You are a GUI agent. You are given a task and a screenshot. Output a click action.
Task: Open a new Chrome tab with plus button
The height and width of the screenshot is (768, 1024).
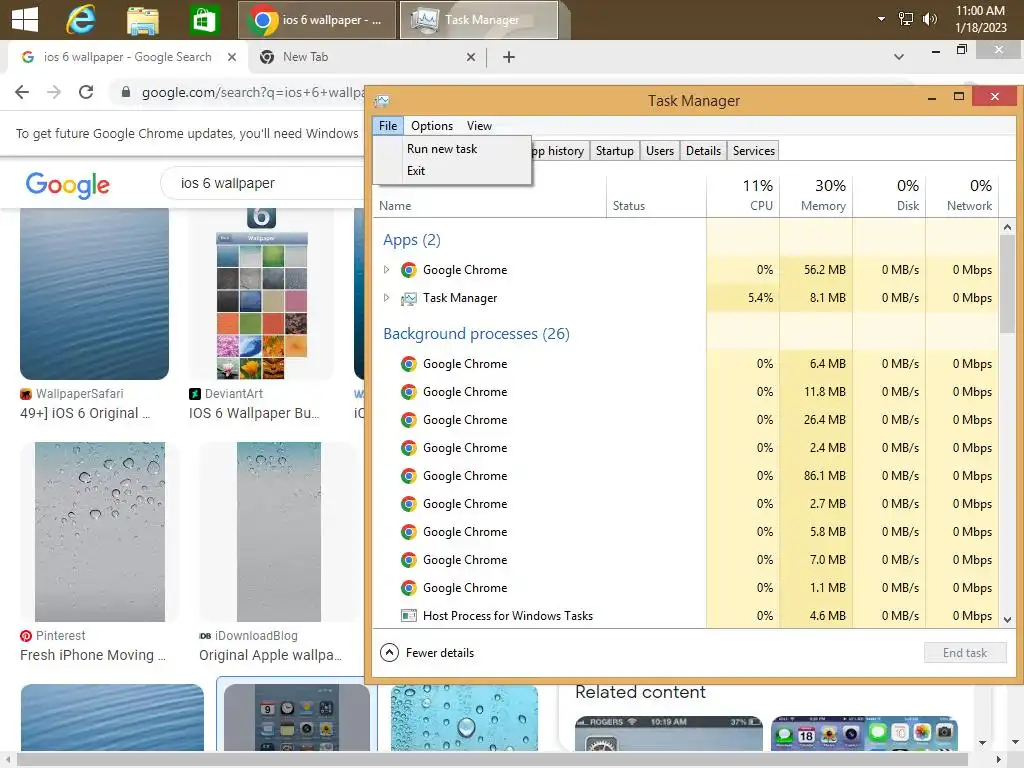(x=509, y=57)
